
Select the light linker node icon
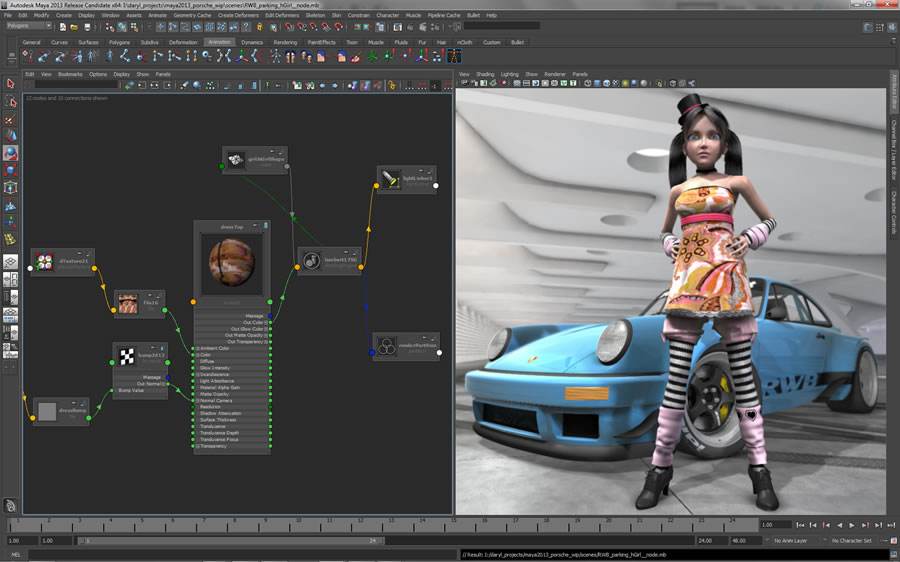pos(389,179)
